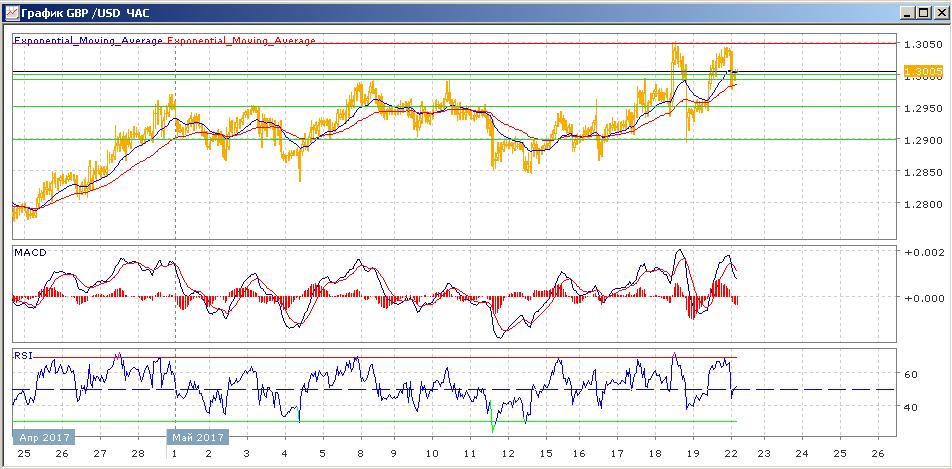Screen dimensions: 952x469
Task: Click the 1.2900 price axis label
Action: click(x=923, y=140)
